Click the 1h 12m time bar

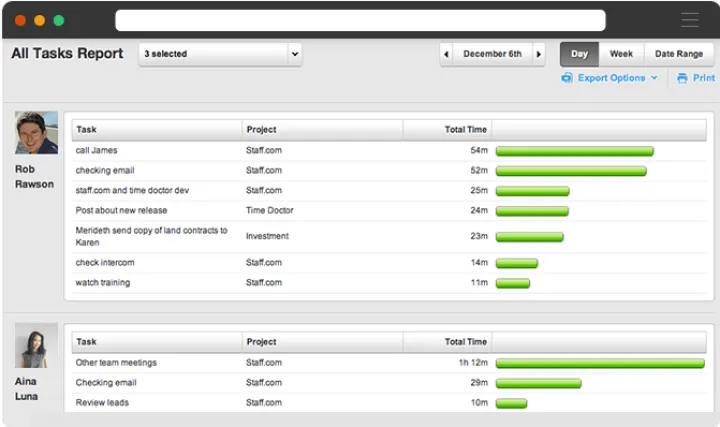pos(600,364)
